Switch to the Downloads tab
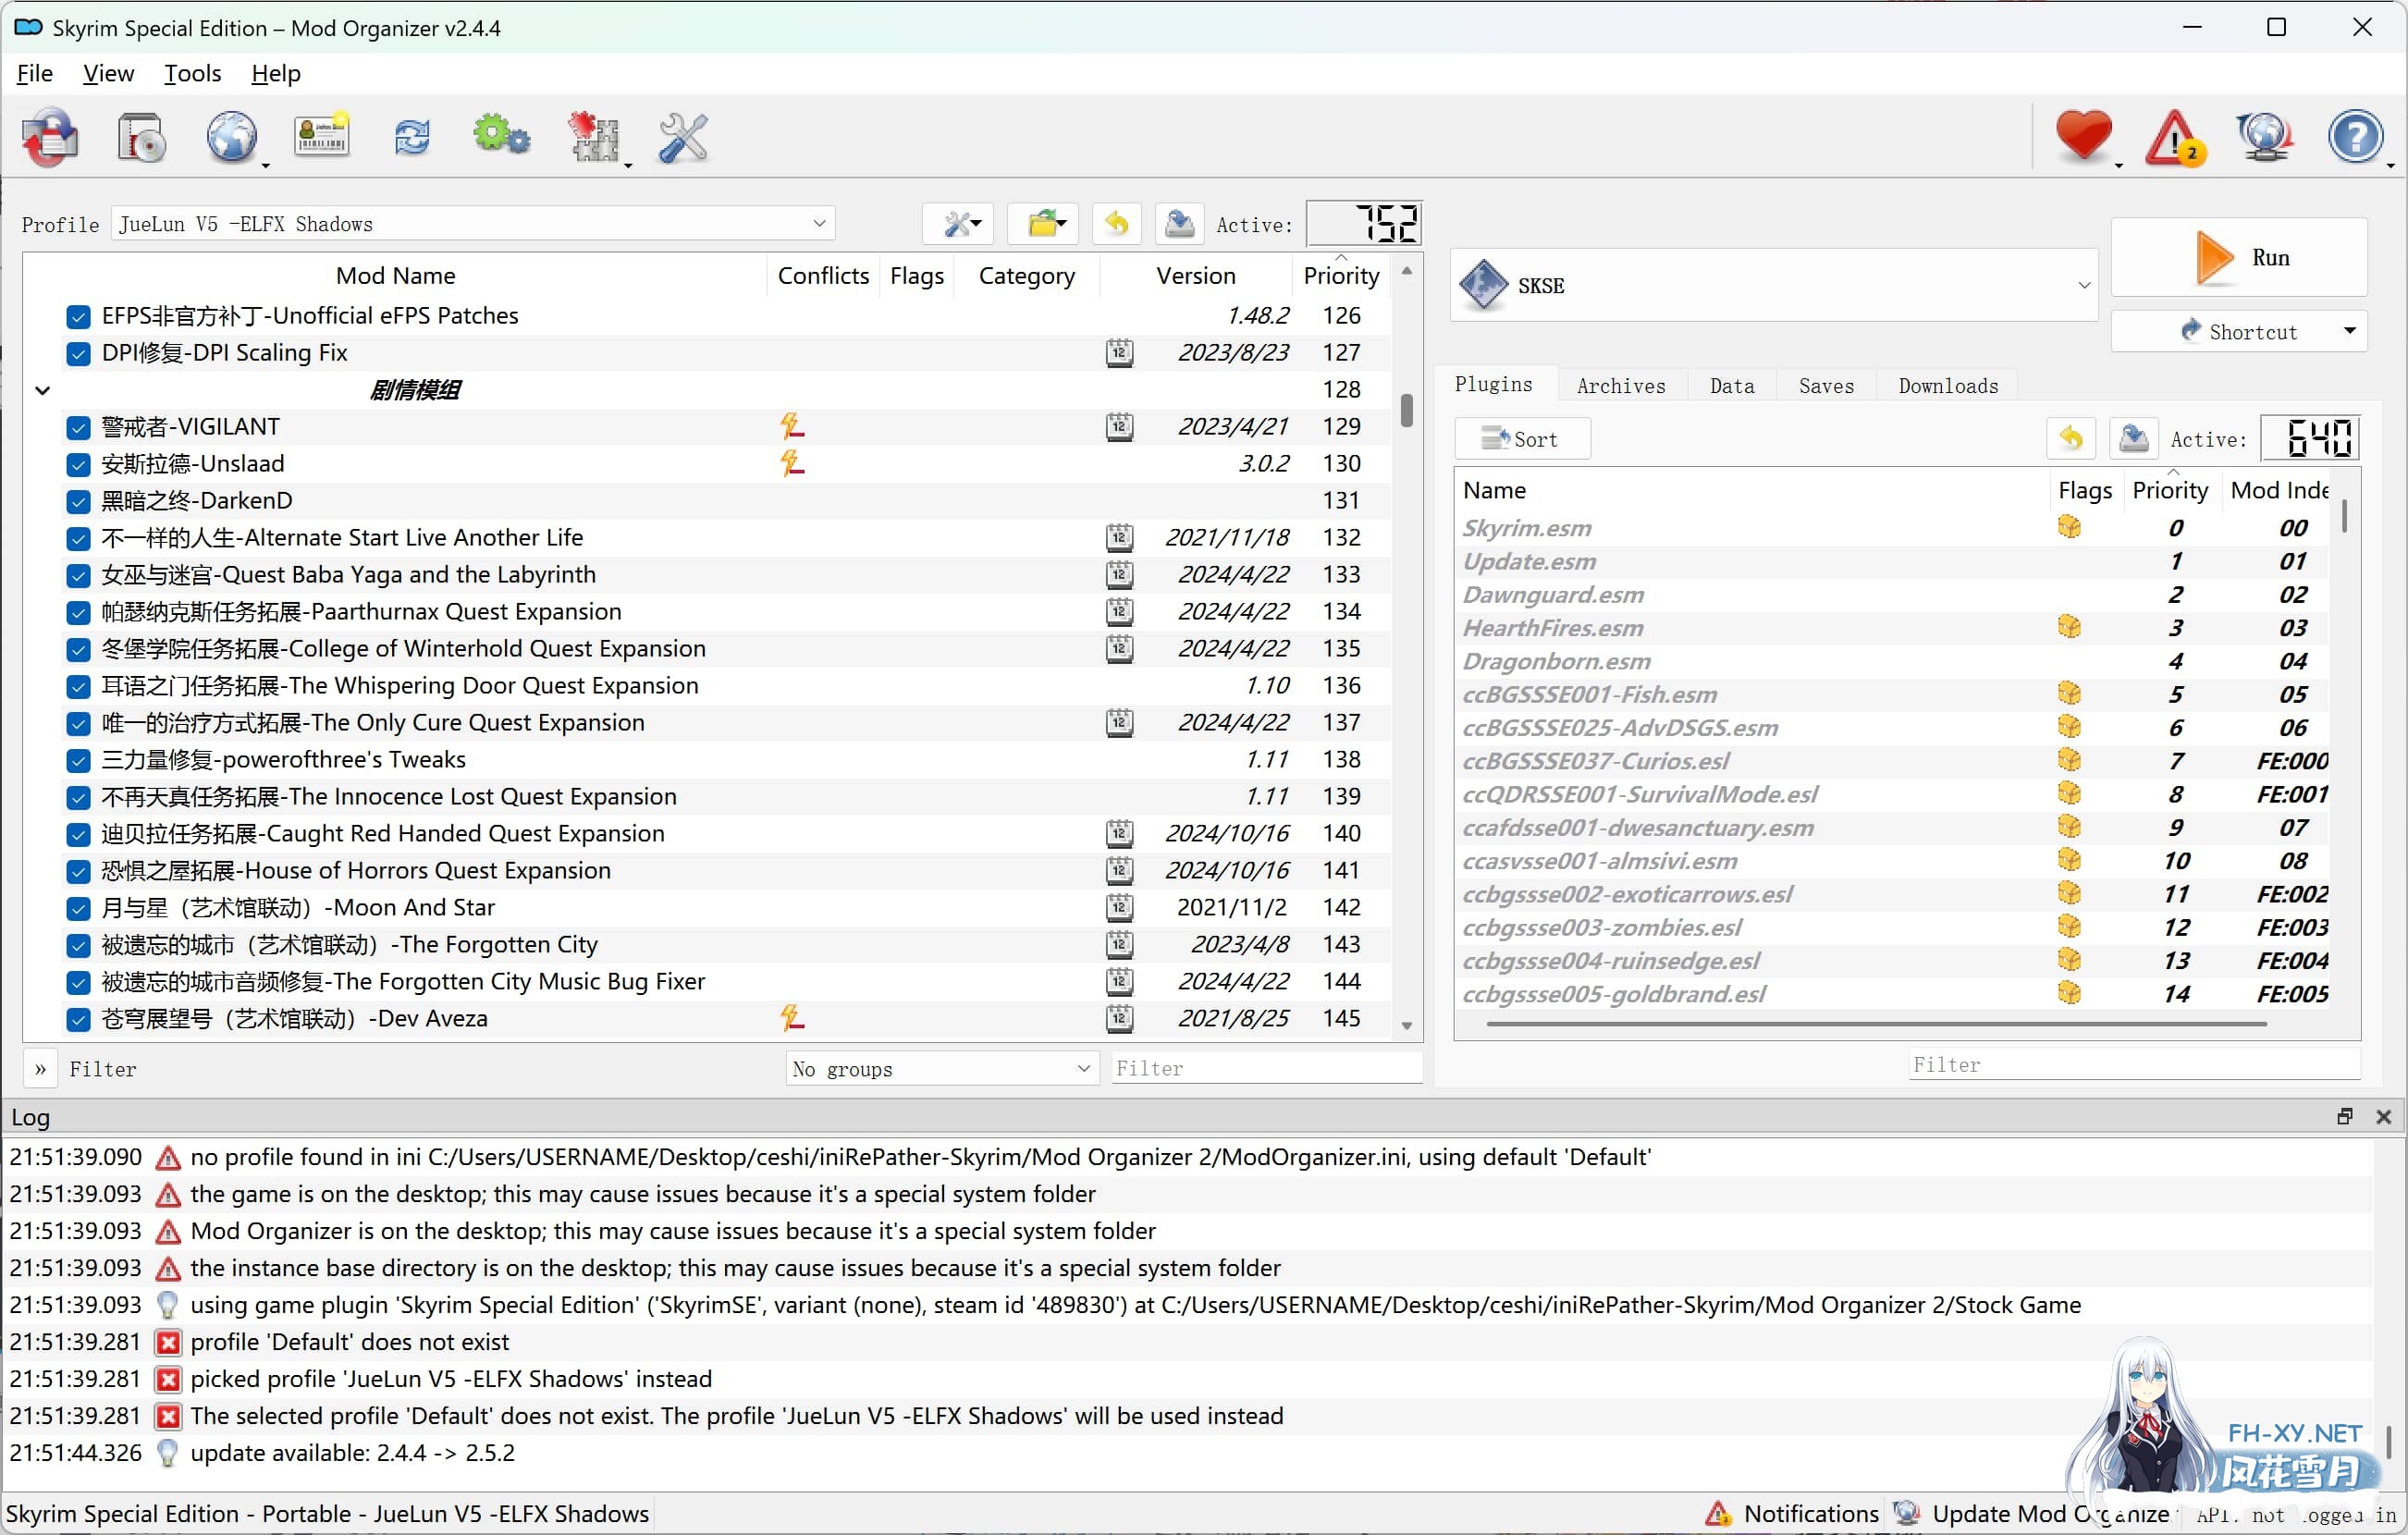2408x1535 pixels. click(x=1948, y=386)
